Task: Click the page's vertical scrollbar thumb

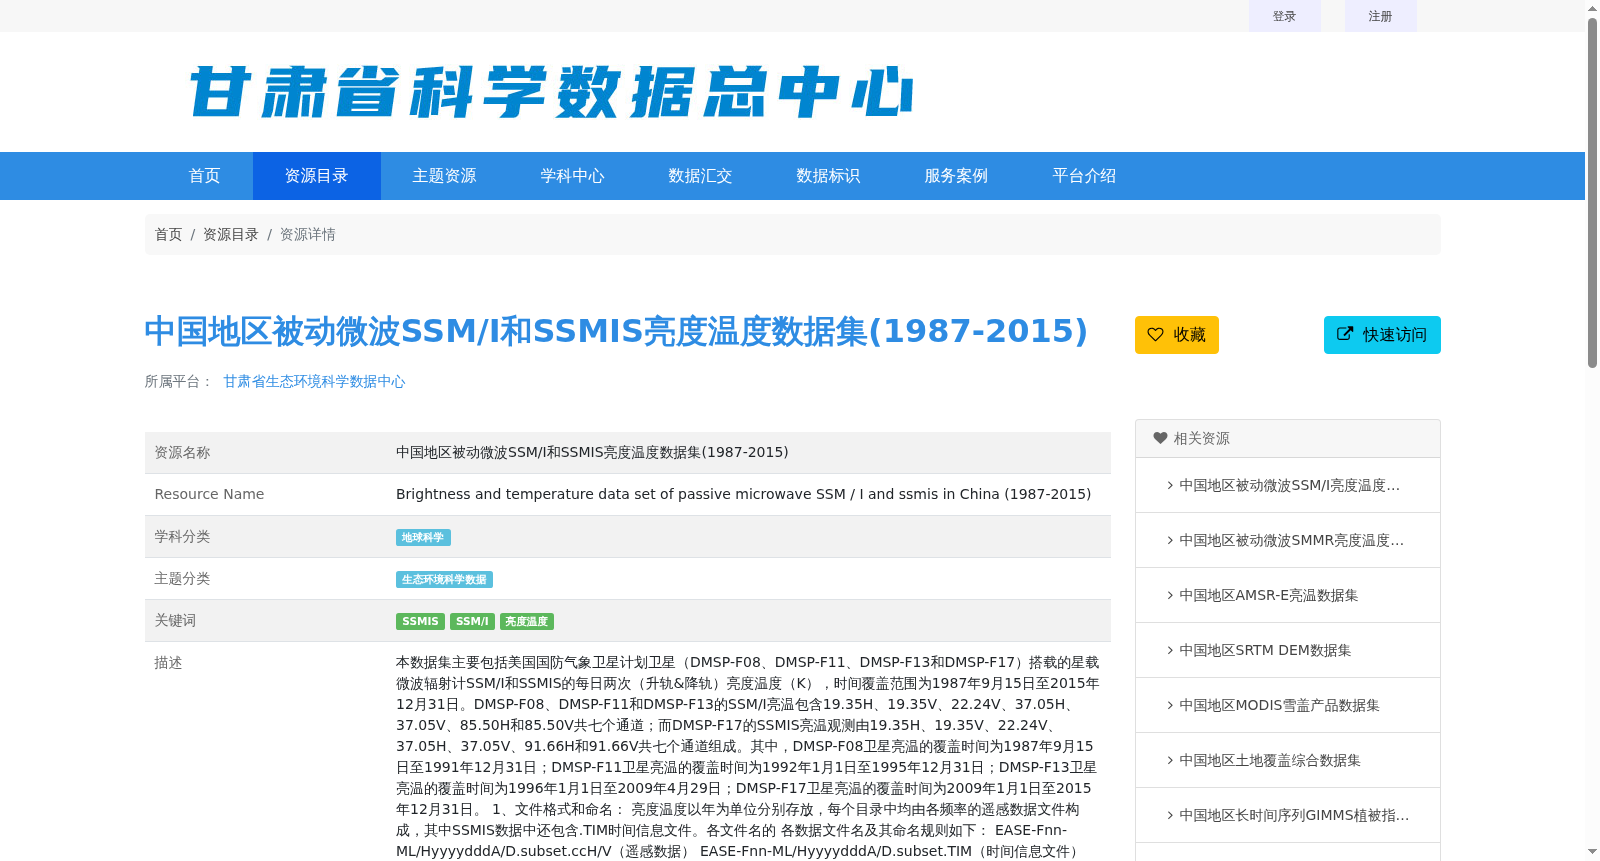Action: (x=1592, y=192)
